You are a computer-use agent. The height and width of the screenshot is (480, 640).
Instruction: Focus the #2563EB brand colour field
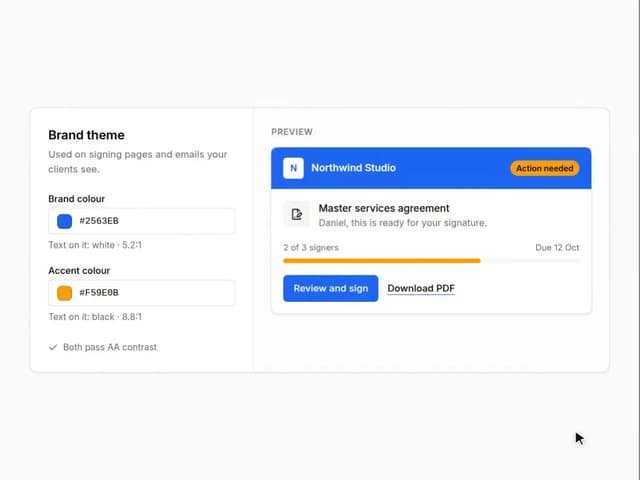(x=142, y=221)
